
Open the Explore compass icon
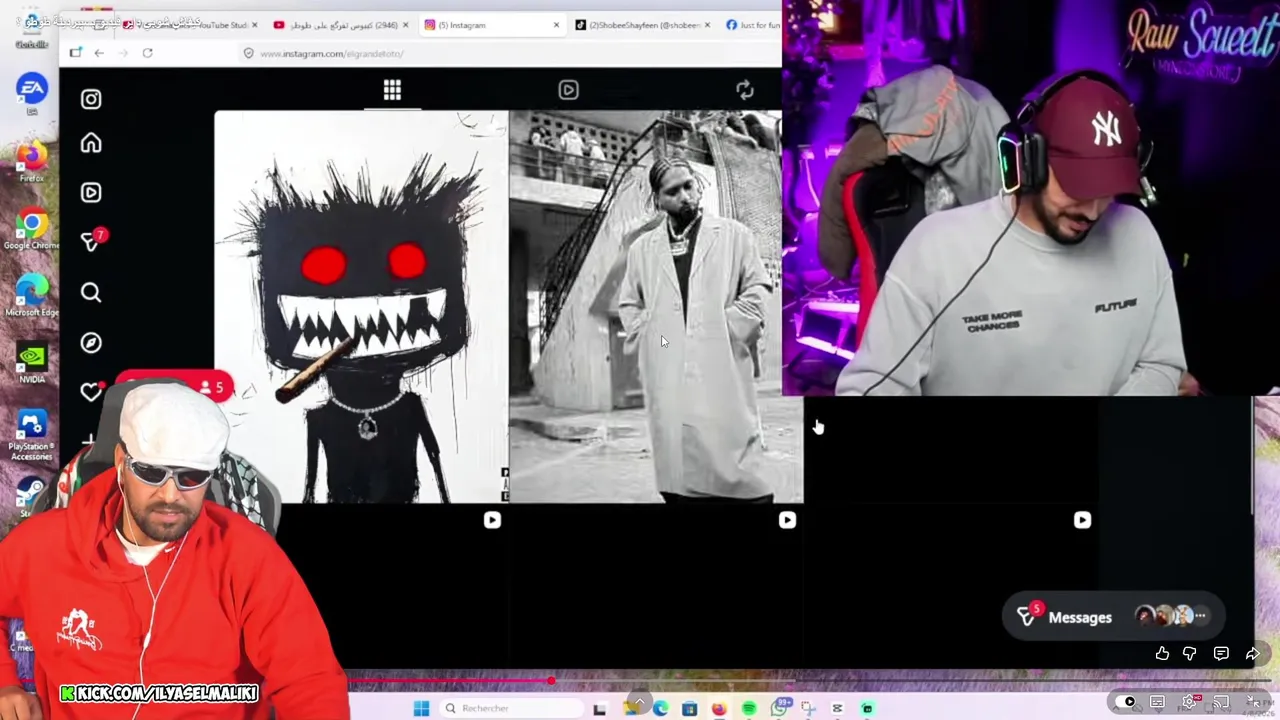91,343
